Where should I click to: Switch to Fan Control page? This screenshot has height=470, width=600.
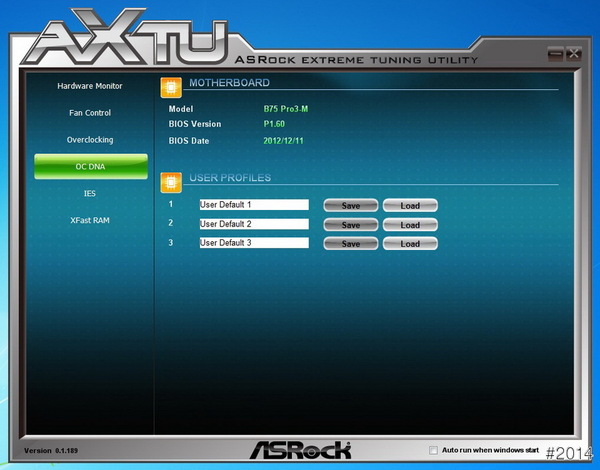pyautogui.click(x=90, y=113)
